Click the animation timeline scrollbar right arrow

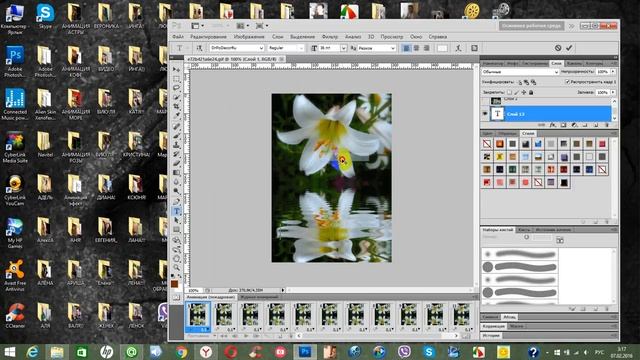click(x=456, y=336)
